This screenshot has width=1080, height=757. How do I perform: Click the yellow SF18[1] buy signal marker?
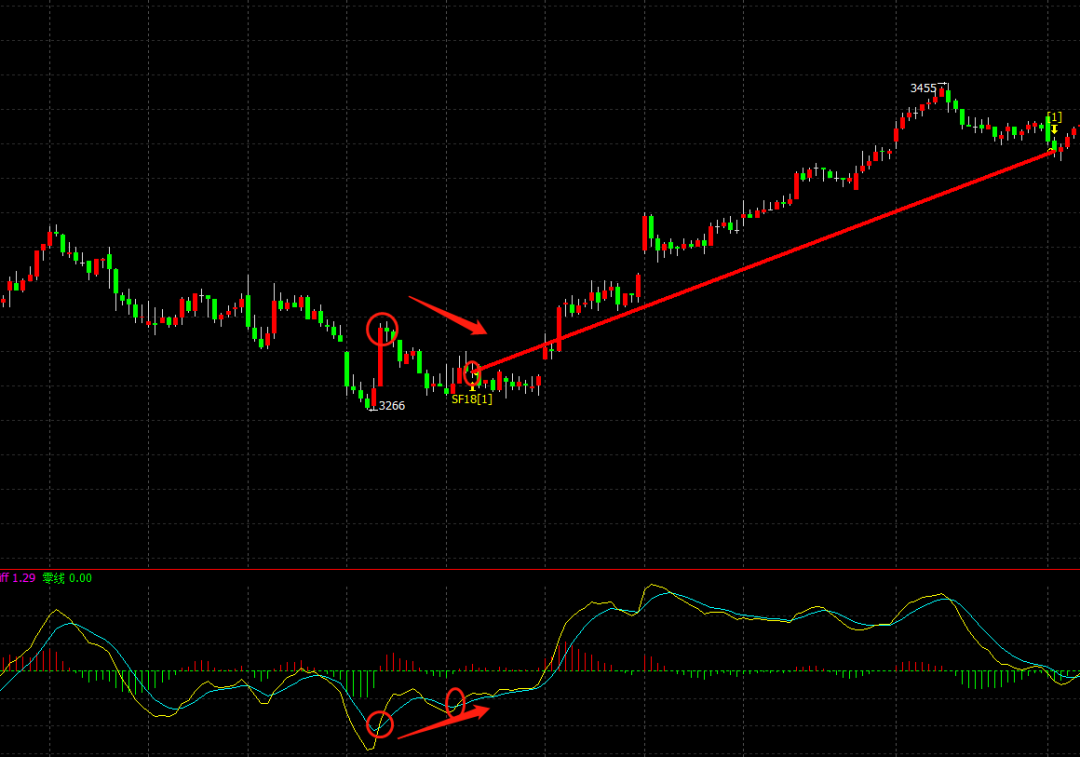coord(472,399)
